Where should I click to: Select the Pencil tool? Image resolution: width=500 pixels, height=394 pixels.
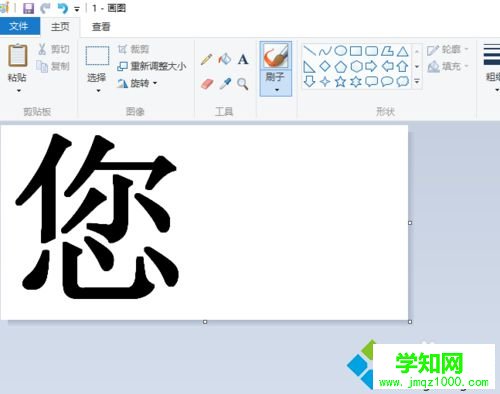click(x=207, y=59)
